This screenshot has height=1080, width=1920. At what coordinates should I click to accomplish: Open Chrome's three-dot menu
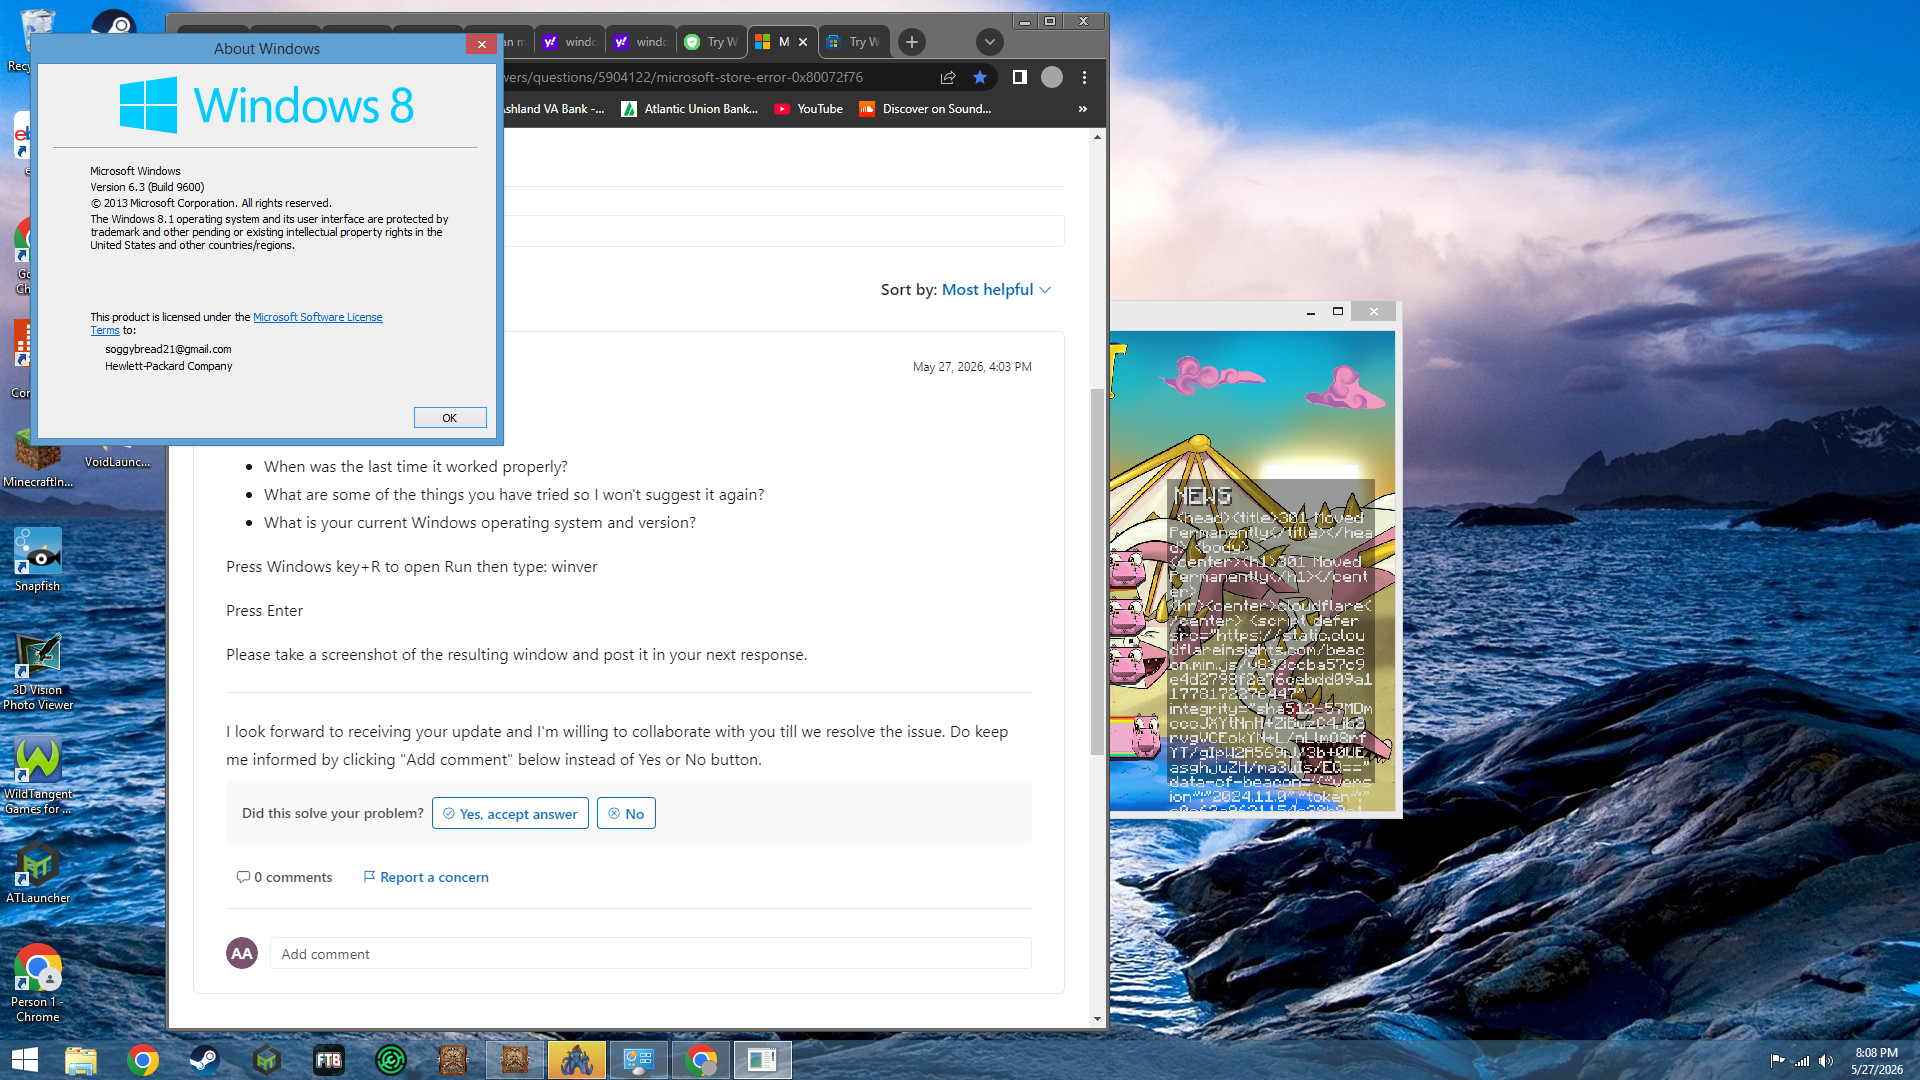[1084, 77]
